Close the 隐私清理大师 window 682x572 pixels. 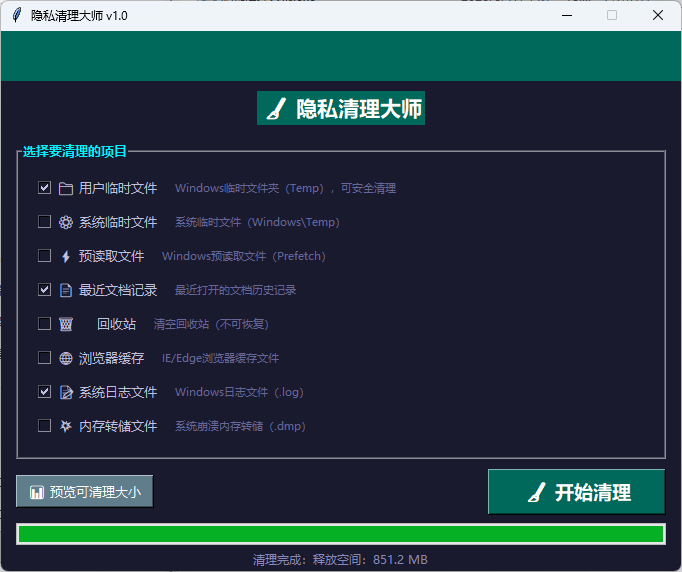click(x=658, y=15)
